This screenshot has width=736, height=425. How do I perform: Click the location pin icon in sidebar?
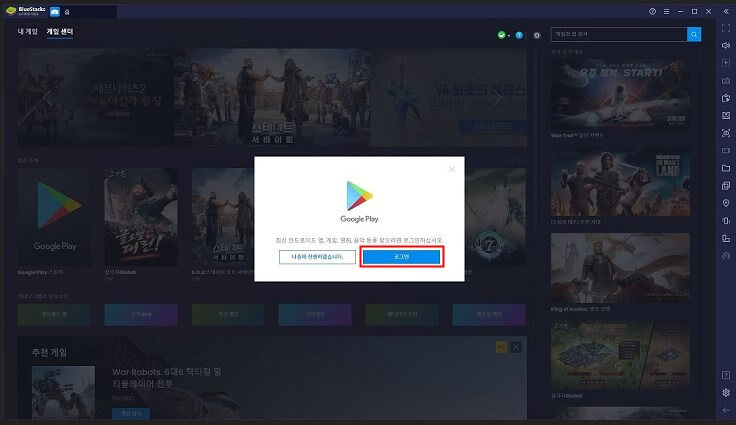[x=726, y=203]
